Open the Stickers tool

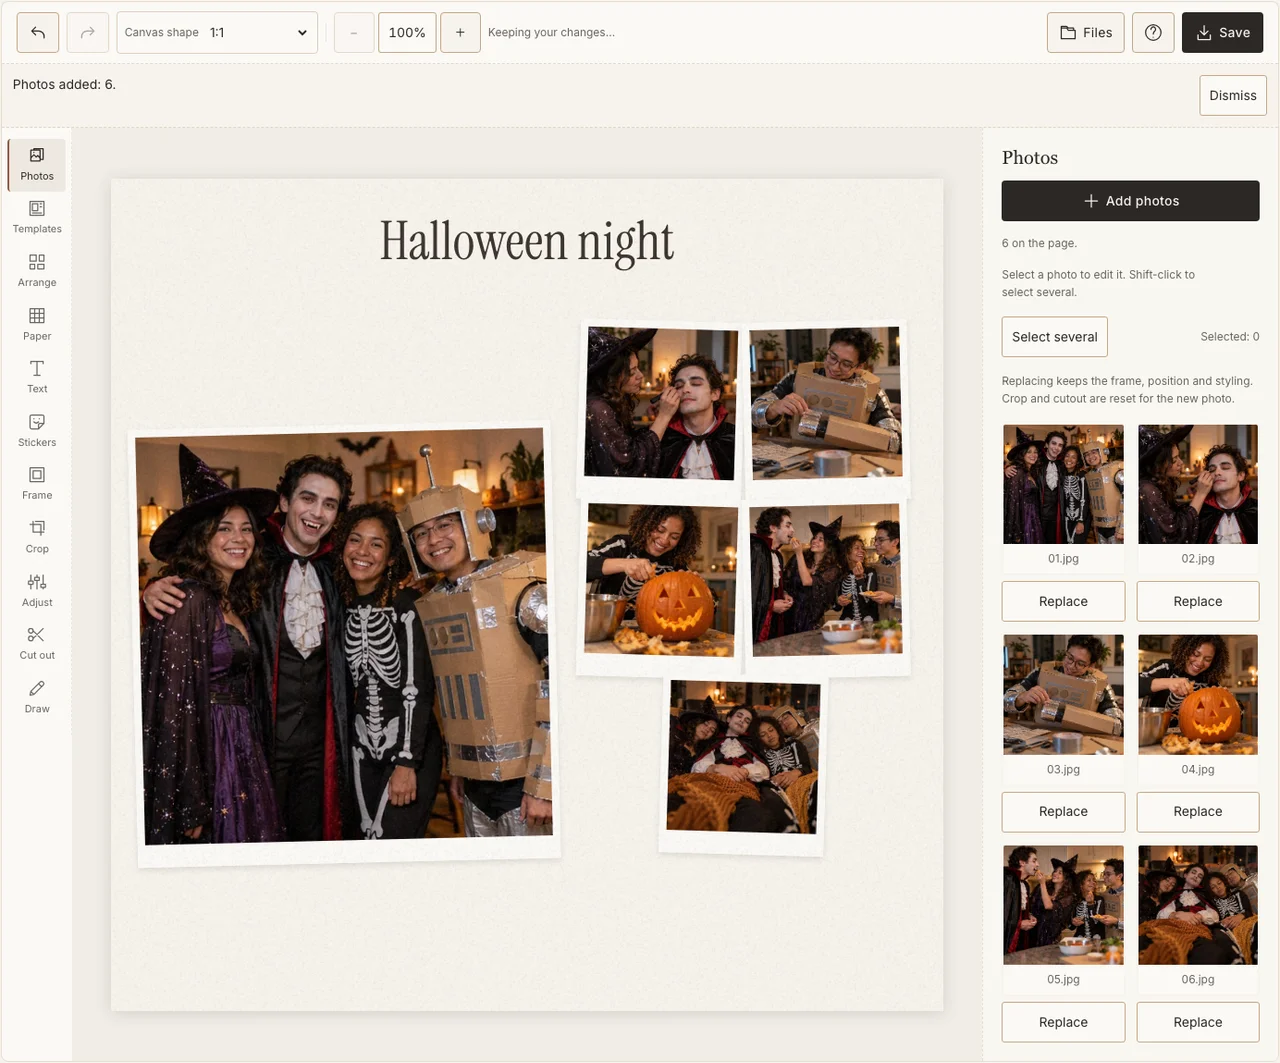tap(37, 431)
